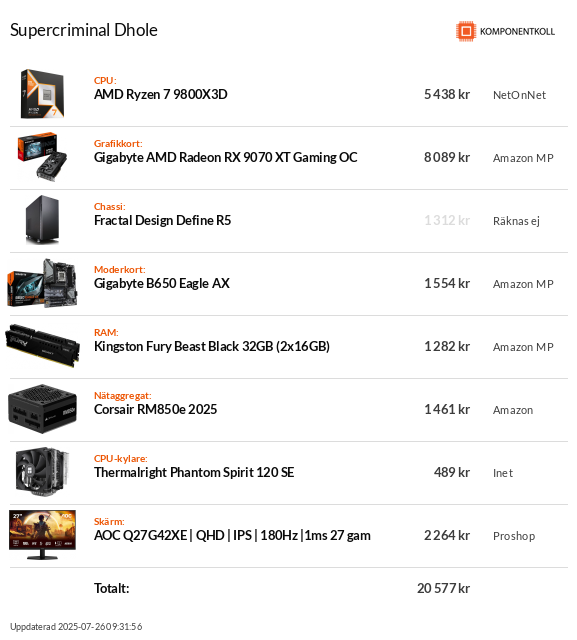Viewport: 577px width, 640px height.
Task: Select the Gigabyte RX 9070 XT product image
Action: pos(42,157)
